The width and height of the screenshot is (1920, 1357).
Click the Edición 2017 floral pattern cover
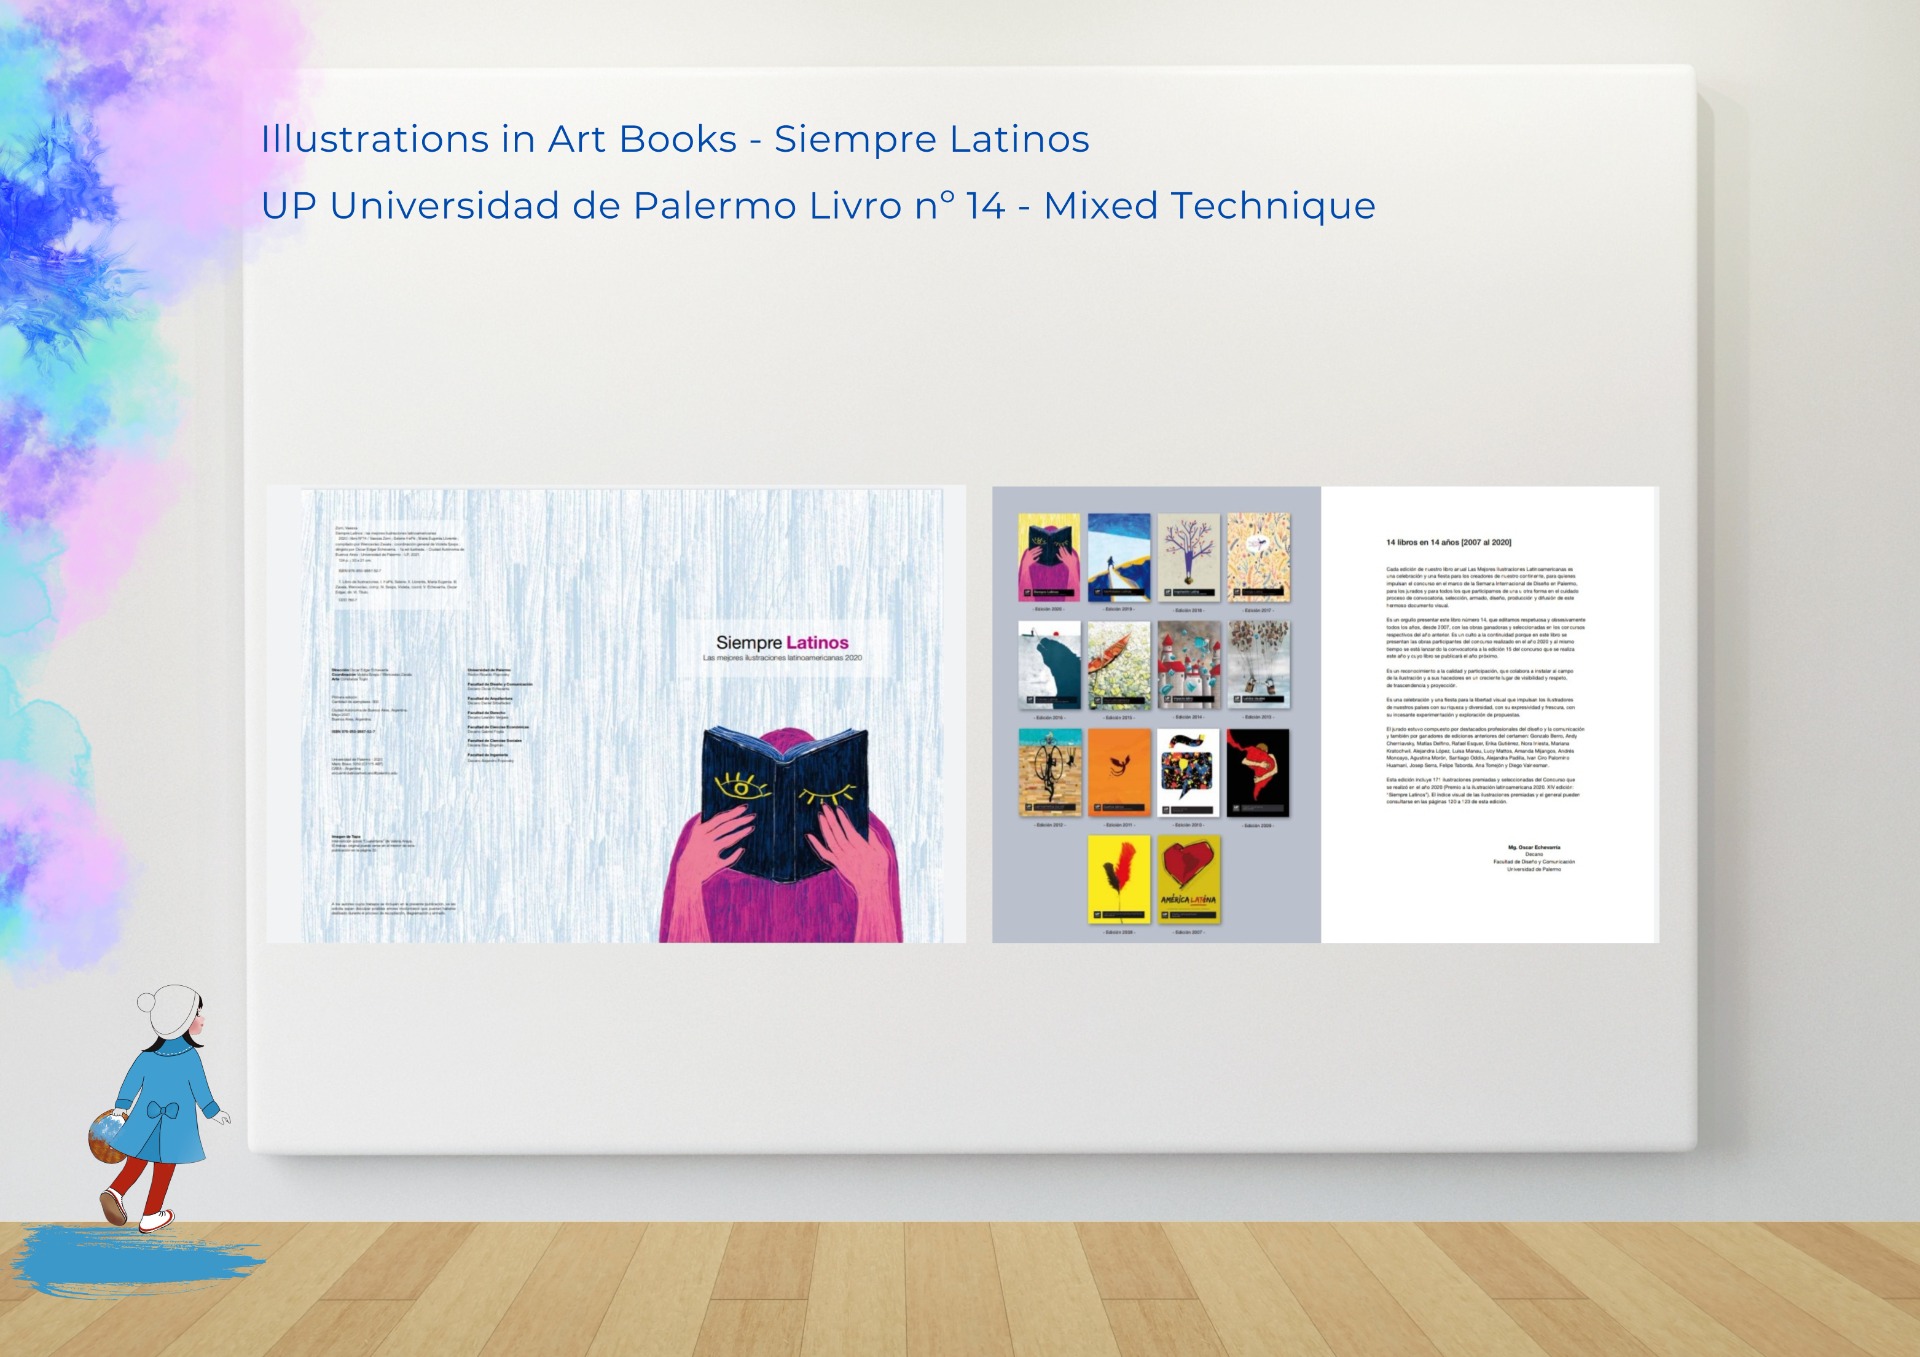pos(1259,557)
